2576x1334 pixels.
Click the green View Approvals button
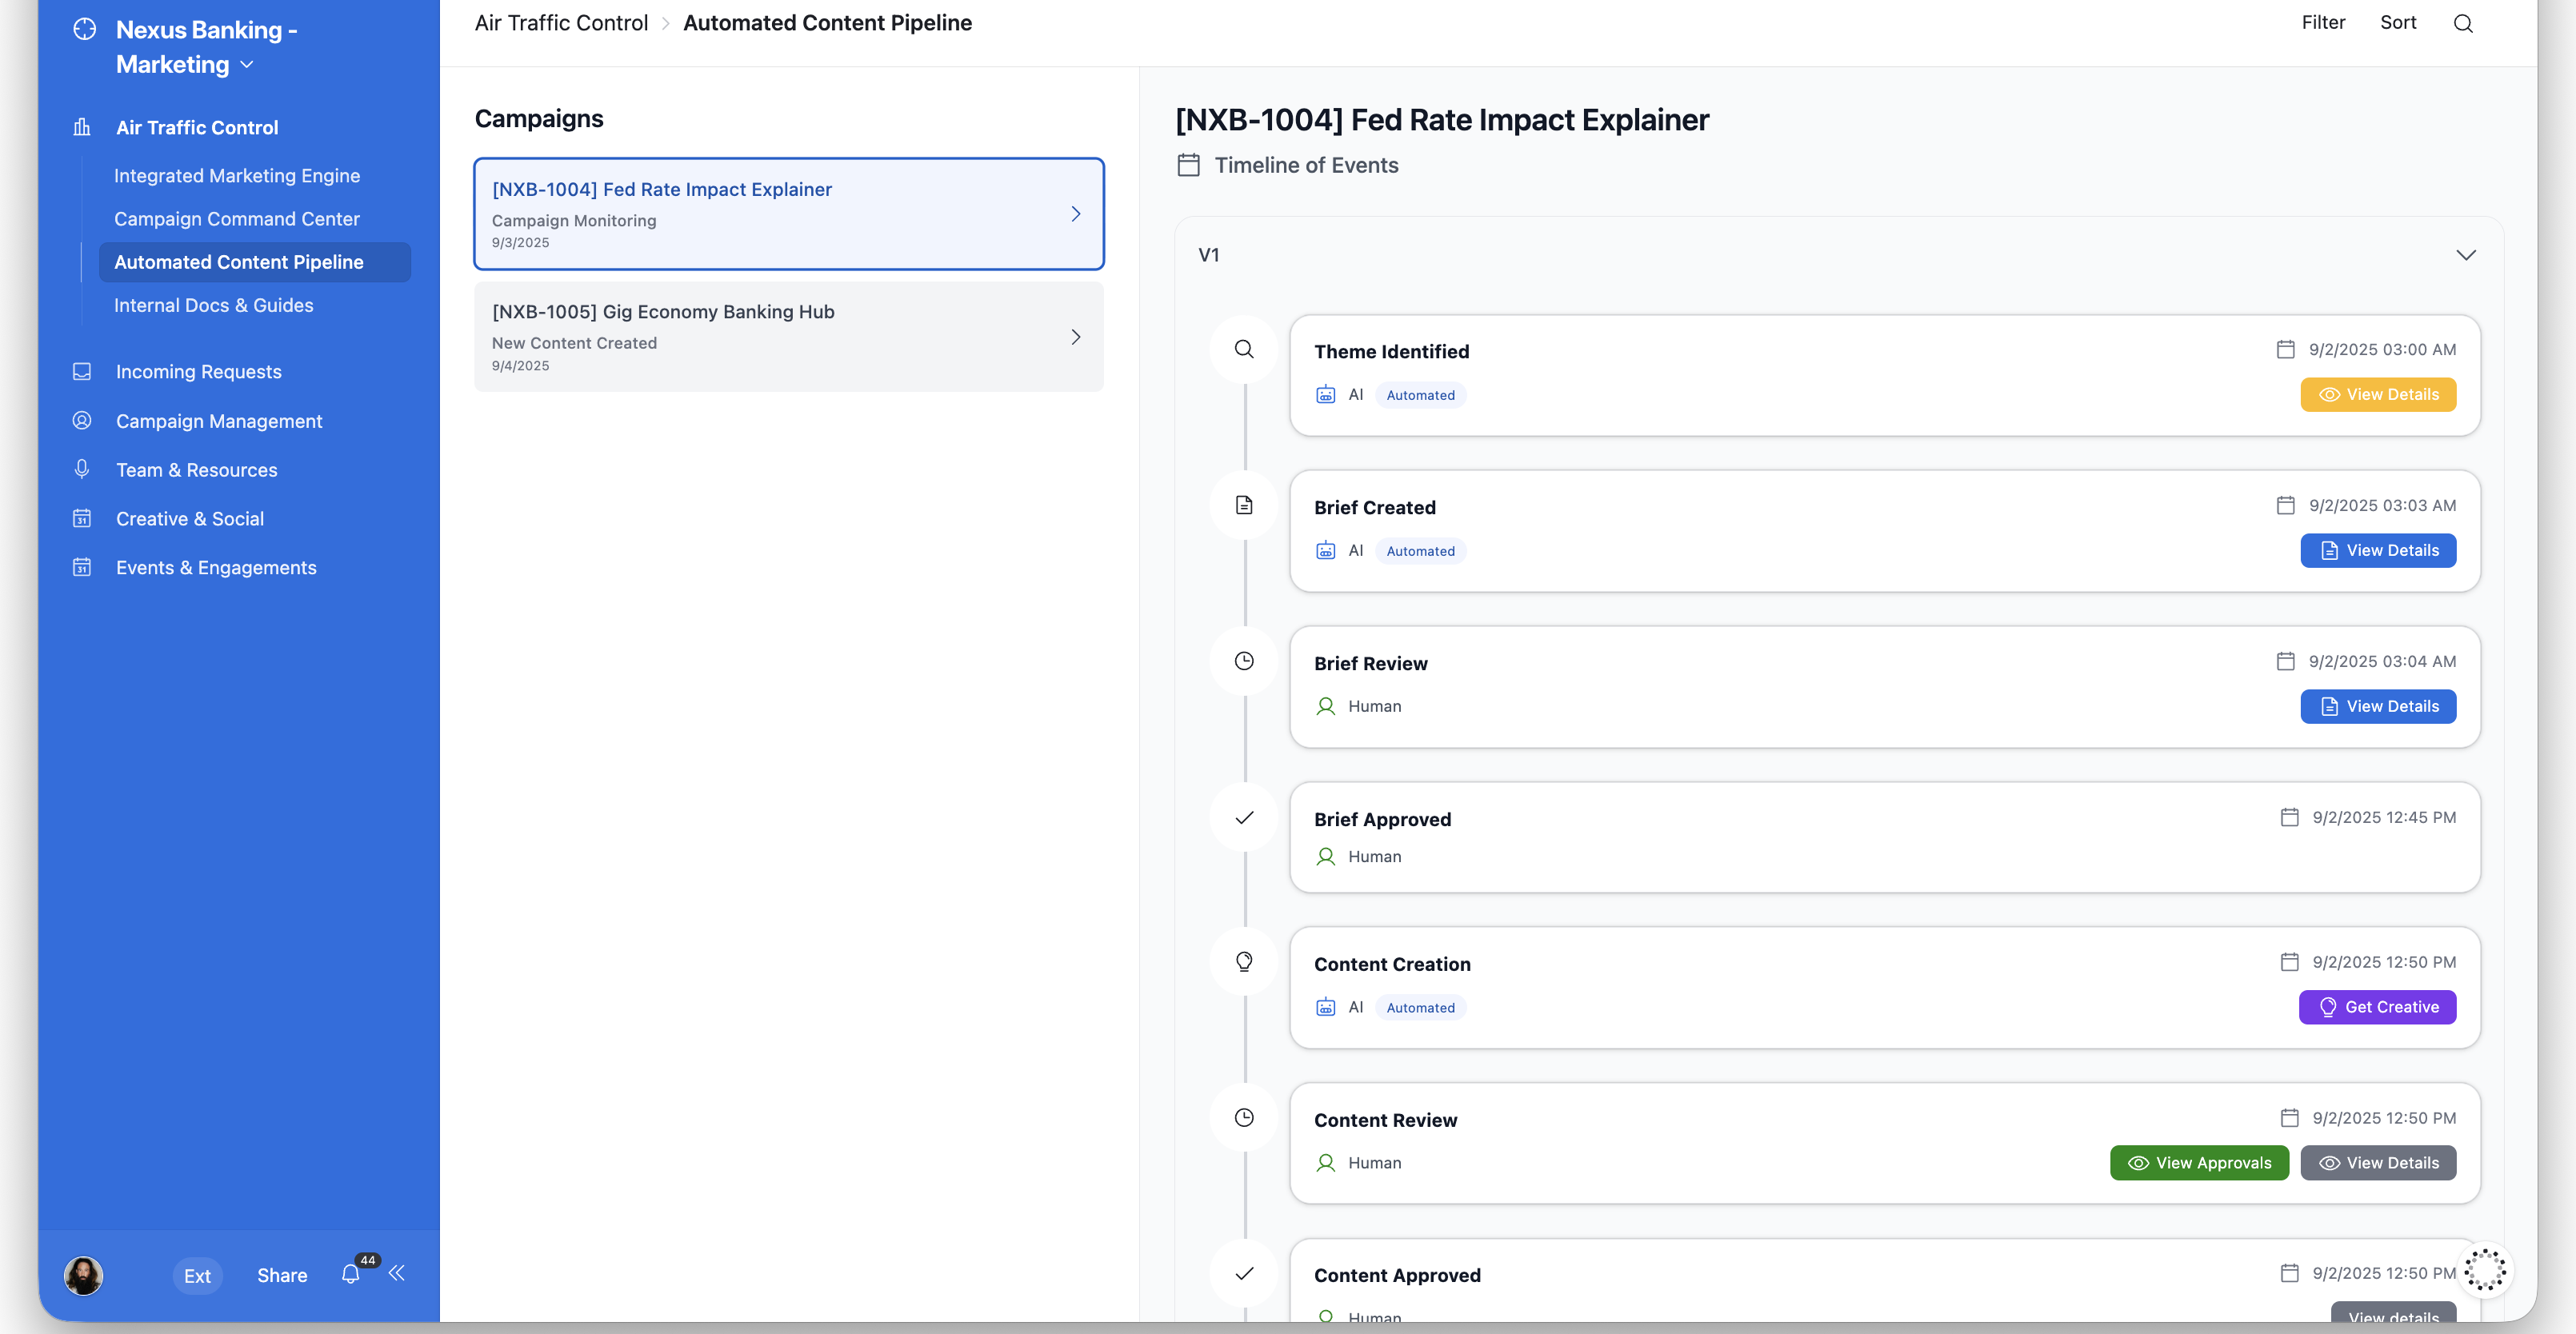(x=2198, y=1163)
